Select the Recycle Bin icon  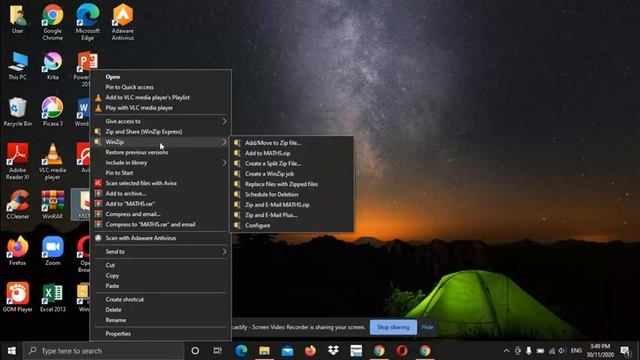coord(18,112)
